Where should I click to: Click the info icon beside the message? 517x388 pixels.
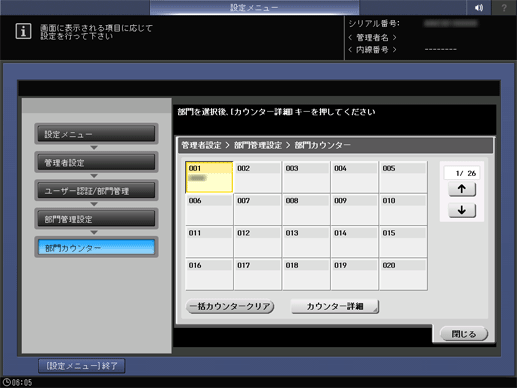[x=23, y=31]
